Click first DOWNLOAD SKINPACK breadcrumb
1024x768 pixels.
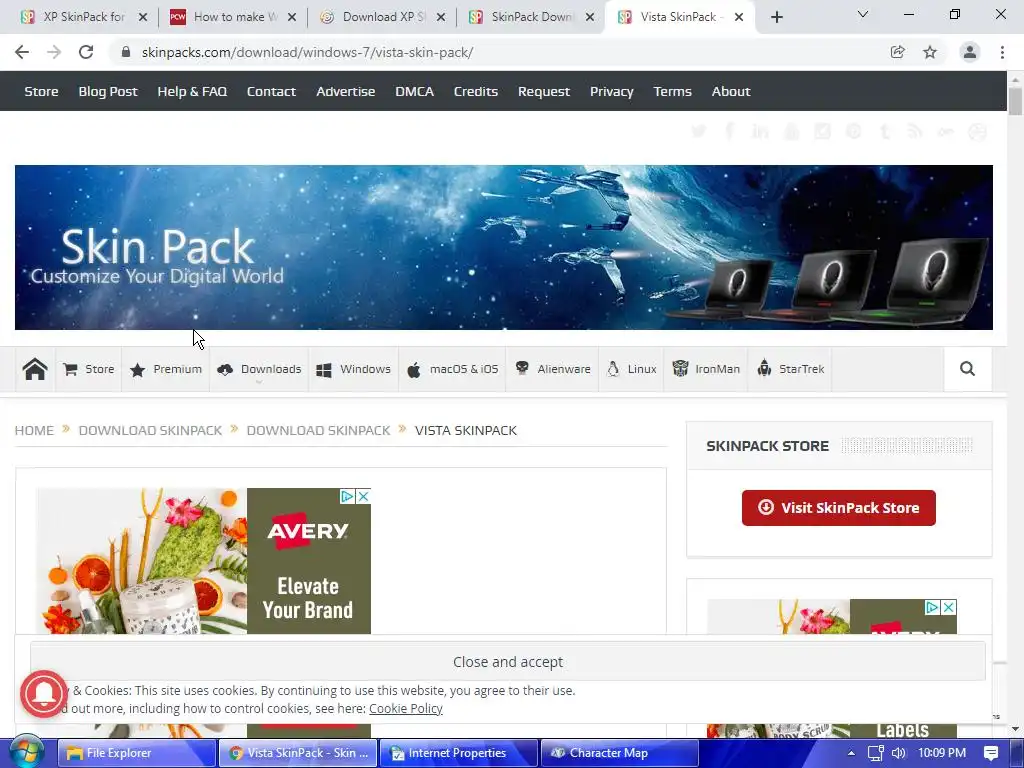[150, 430]
